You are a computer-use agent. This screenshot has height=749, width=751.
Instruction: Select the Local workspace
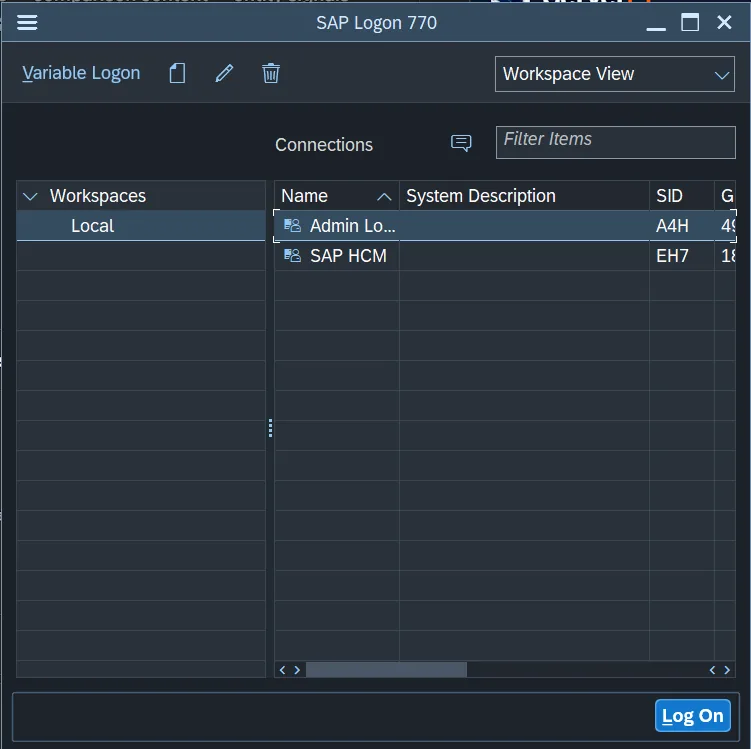(x=141, y=226)
